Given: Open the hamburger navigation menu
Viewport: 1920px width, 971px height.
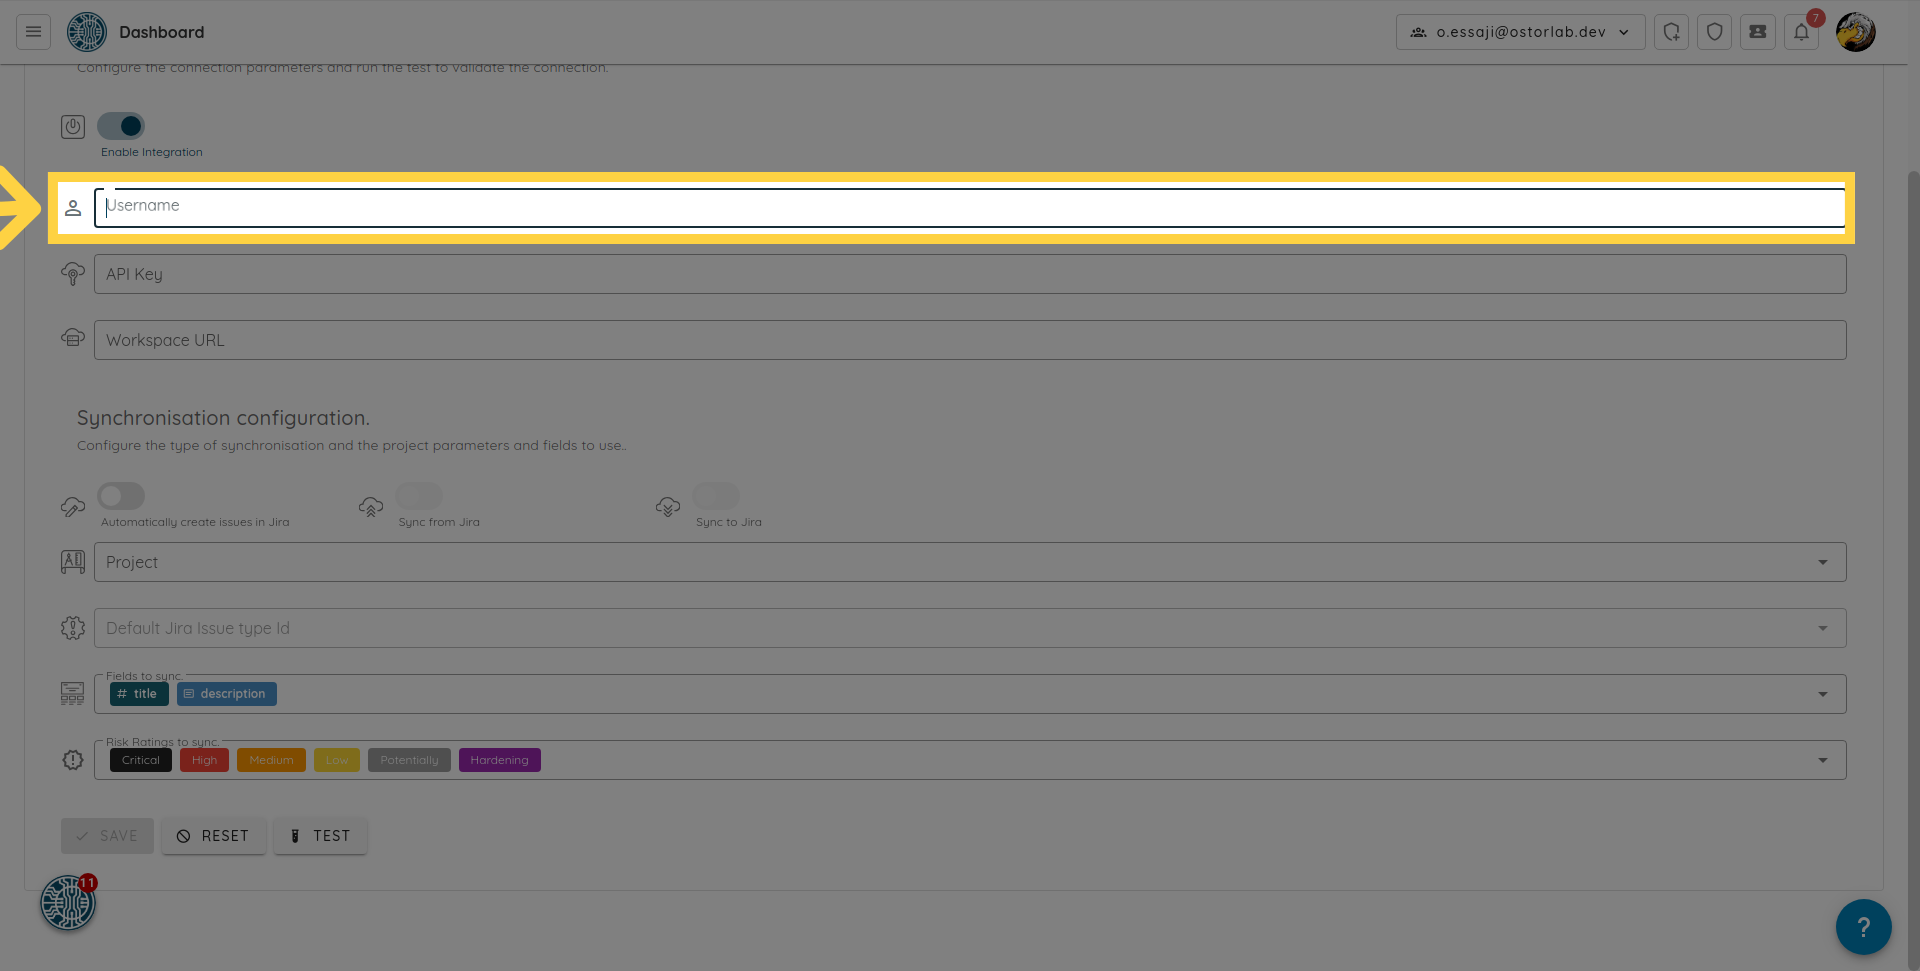Looking at the screenshot, I should point(33,32).
